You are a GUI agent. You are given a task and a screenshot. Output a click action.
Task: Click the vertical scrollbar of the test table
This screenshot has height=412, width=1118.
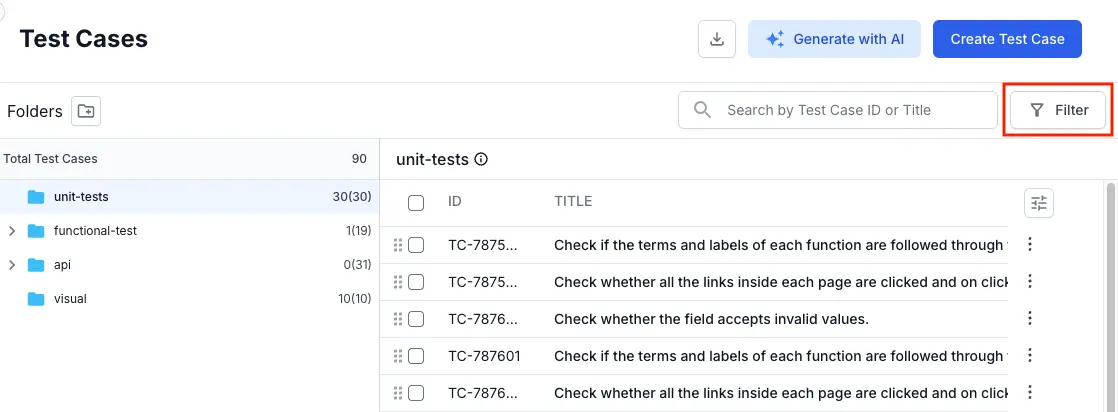[1110, 300]
